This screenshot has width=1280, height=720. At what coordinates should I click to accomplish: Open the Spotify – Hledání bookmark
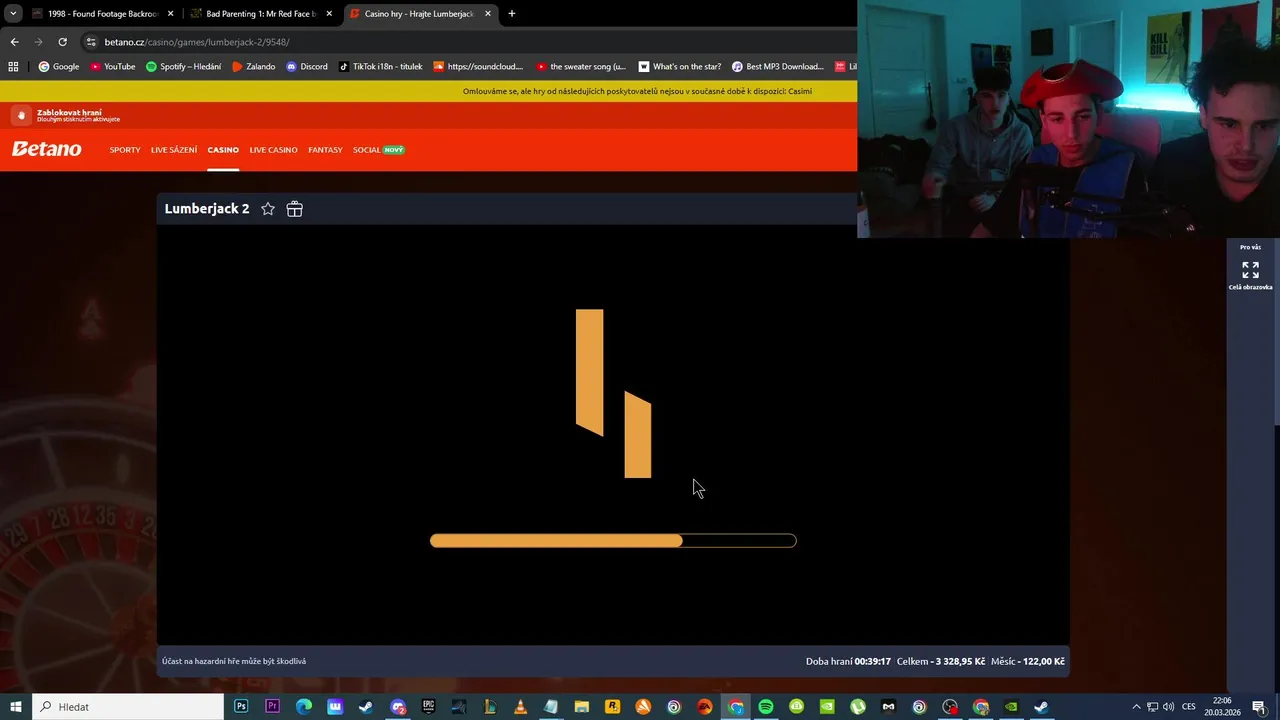(x=184, y=67)
